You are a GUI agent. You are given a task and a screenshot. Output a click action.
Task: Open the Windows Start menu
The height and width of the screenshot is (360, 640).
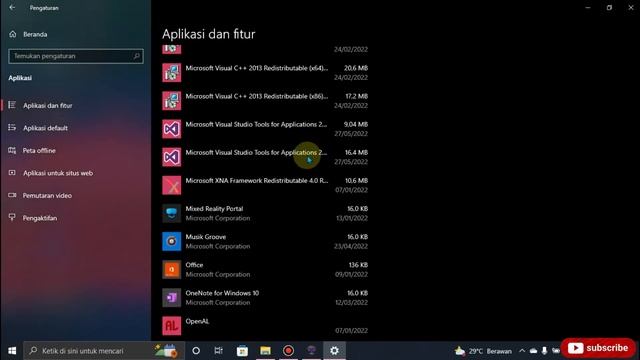click(12, 351)
